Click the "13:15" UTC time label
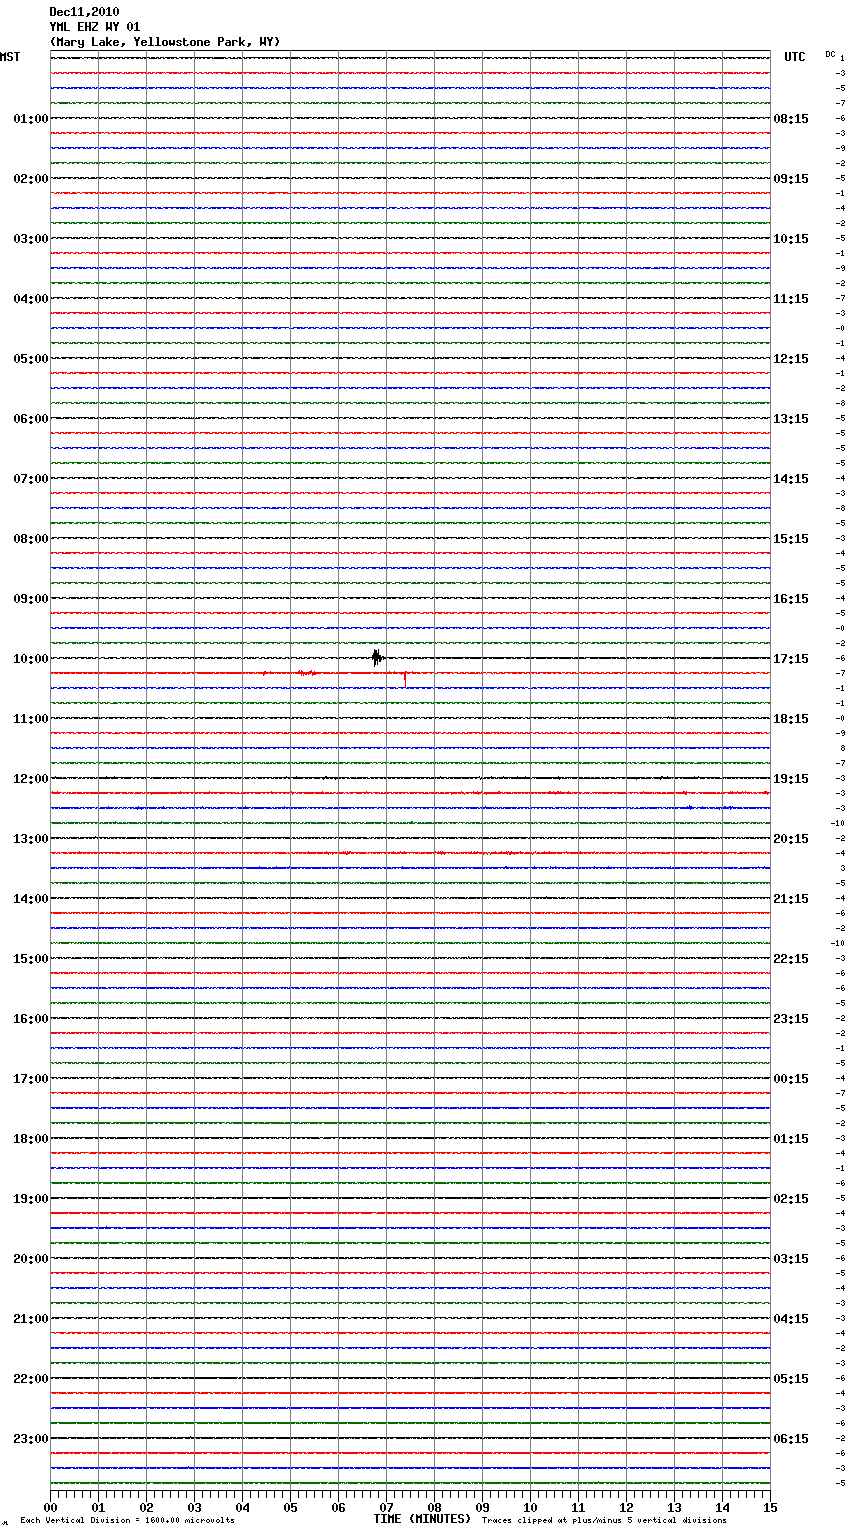850x1534 pixels. 791,419
